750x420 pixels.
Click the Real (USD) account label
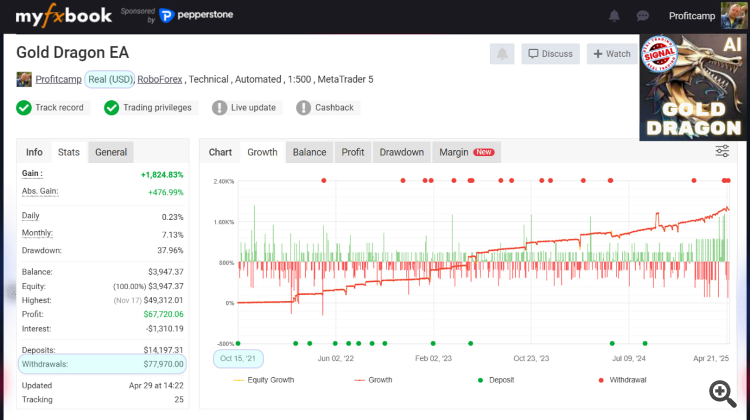tap(110, 79)
